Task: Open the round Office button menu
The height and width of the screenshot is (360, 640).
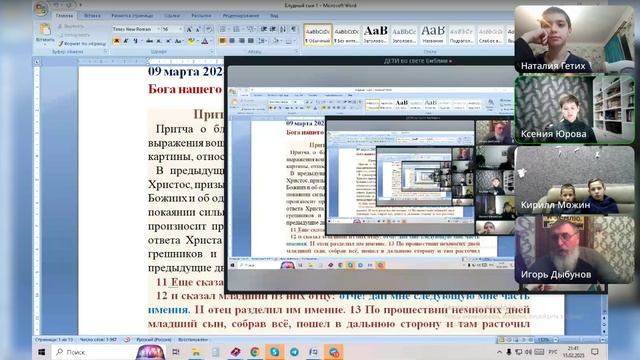Action: point(41,9)
